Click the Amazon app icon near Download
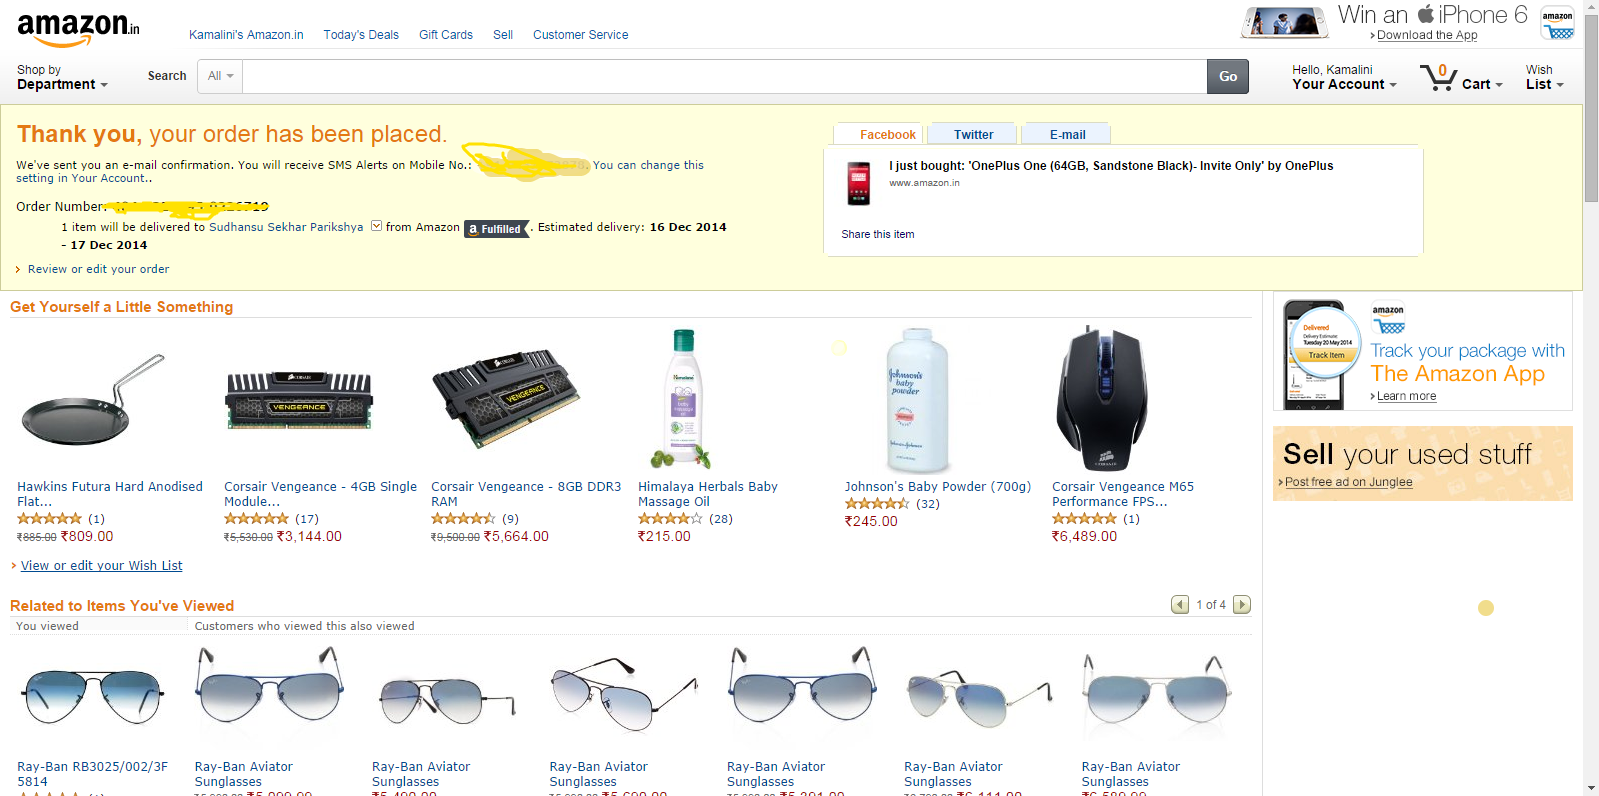This screenshot has height=796, width=1599. 1557,24
